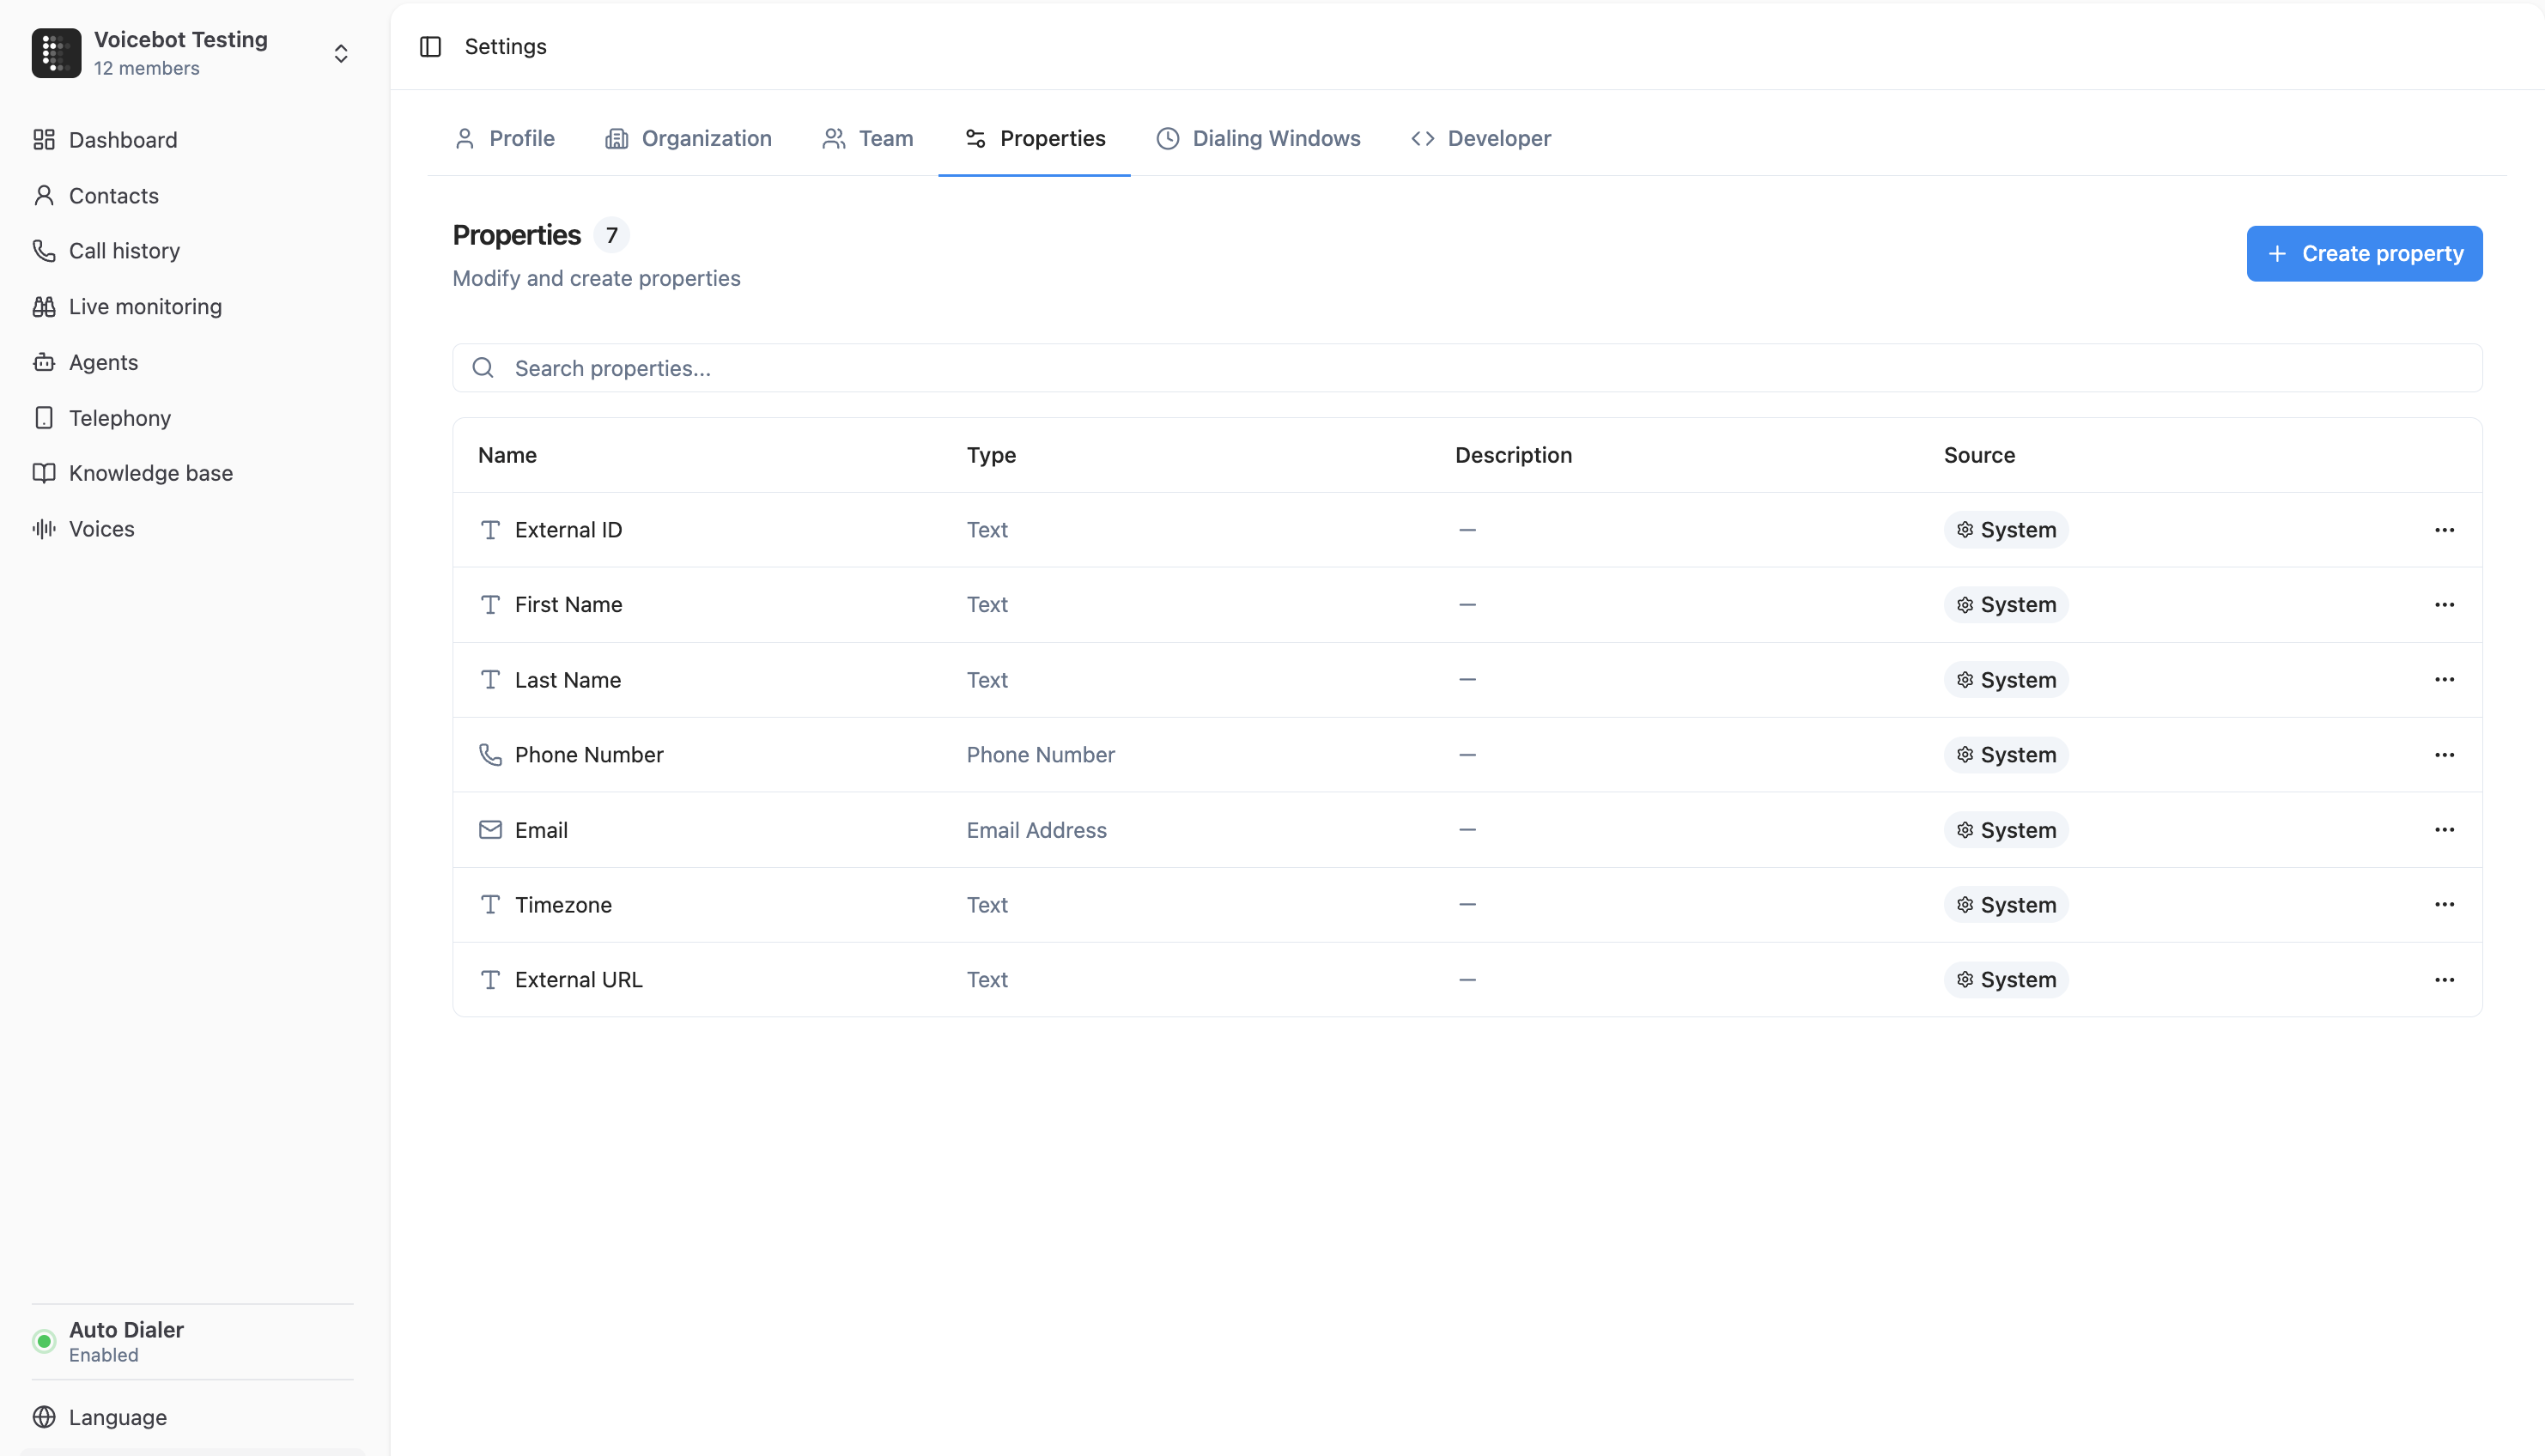Open the Dashboard from the sidebar
This screenshot has width=2545, height=1456.
pos(122,140)
